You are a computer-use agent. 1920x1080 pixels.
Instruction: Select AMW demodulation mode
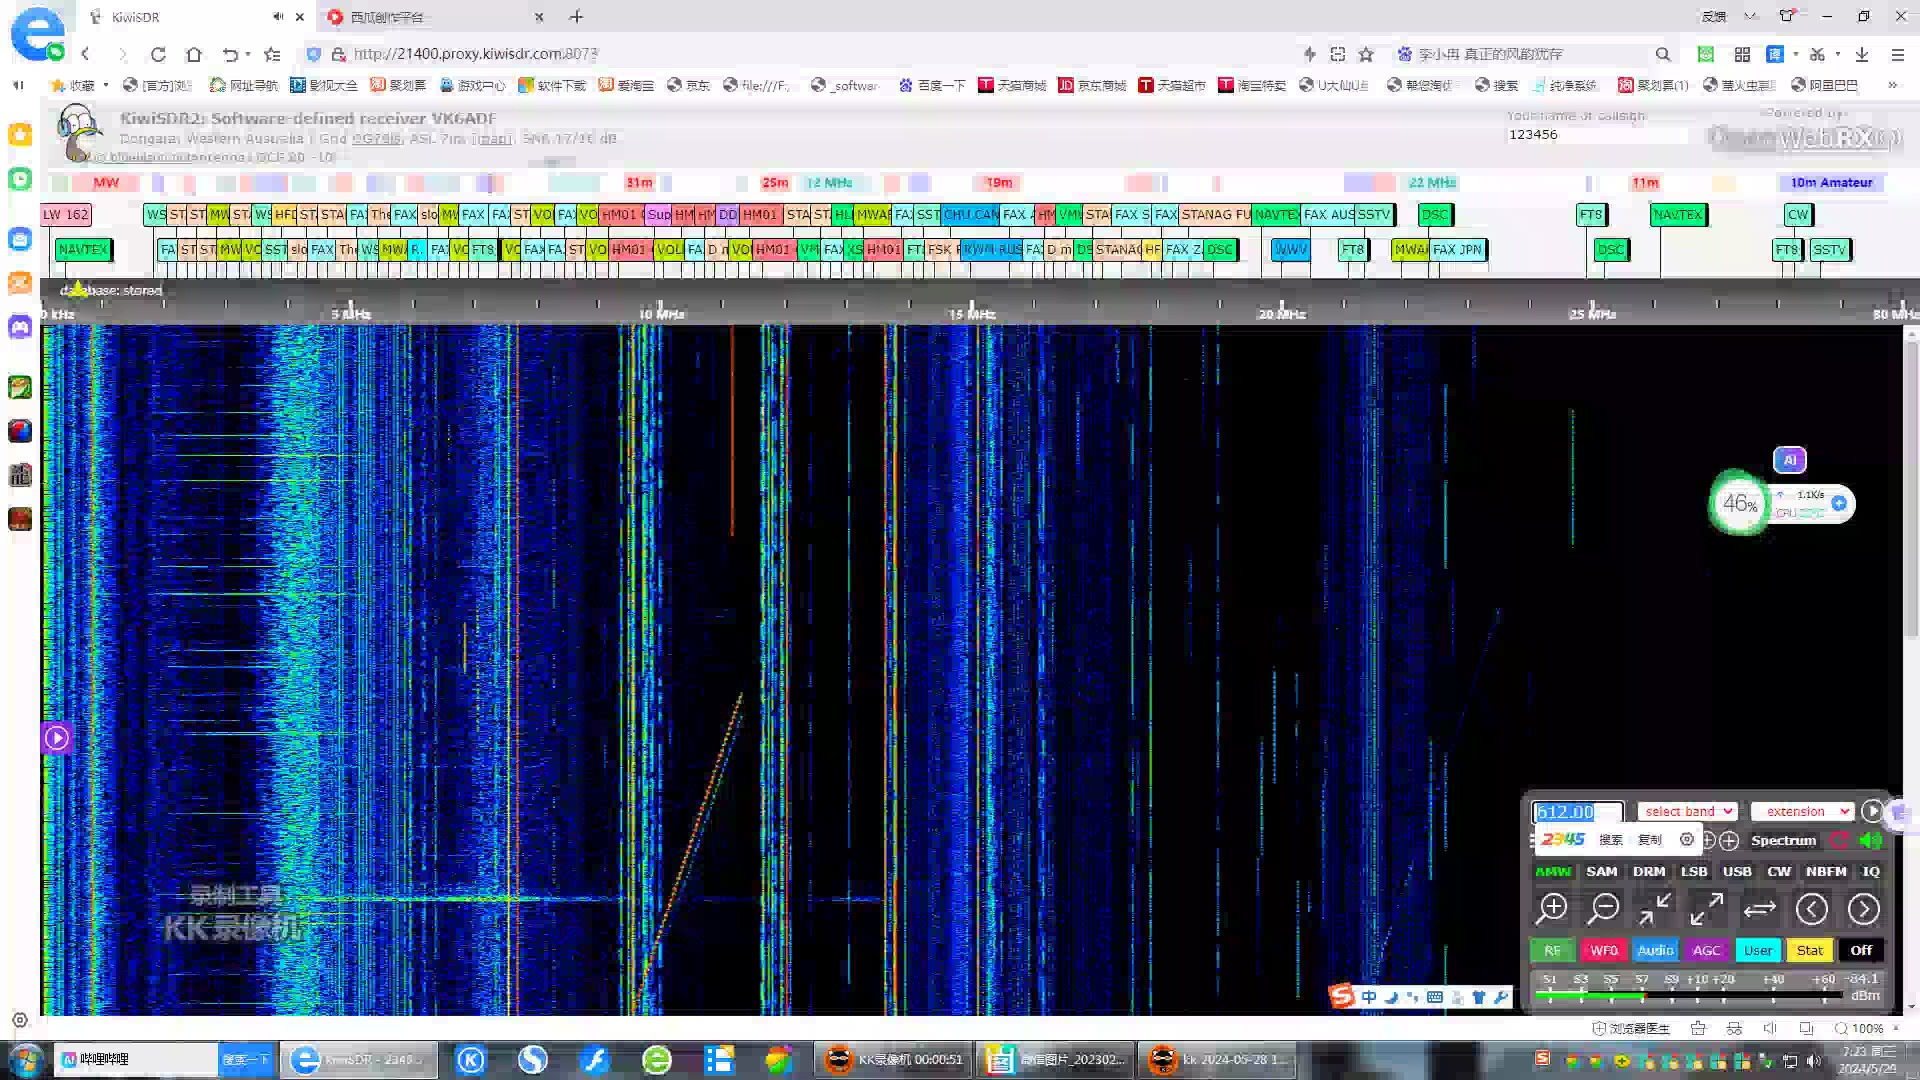point(1553,871)
